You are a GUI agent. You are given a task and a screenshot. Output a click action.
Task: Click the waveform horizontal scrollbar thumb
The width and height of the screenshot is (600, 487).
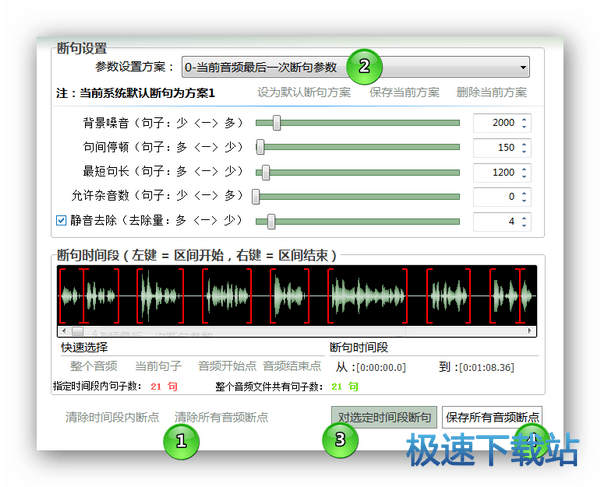(78, 331)
